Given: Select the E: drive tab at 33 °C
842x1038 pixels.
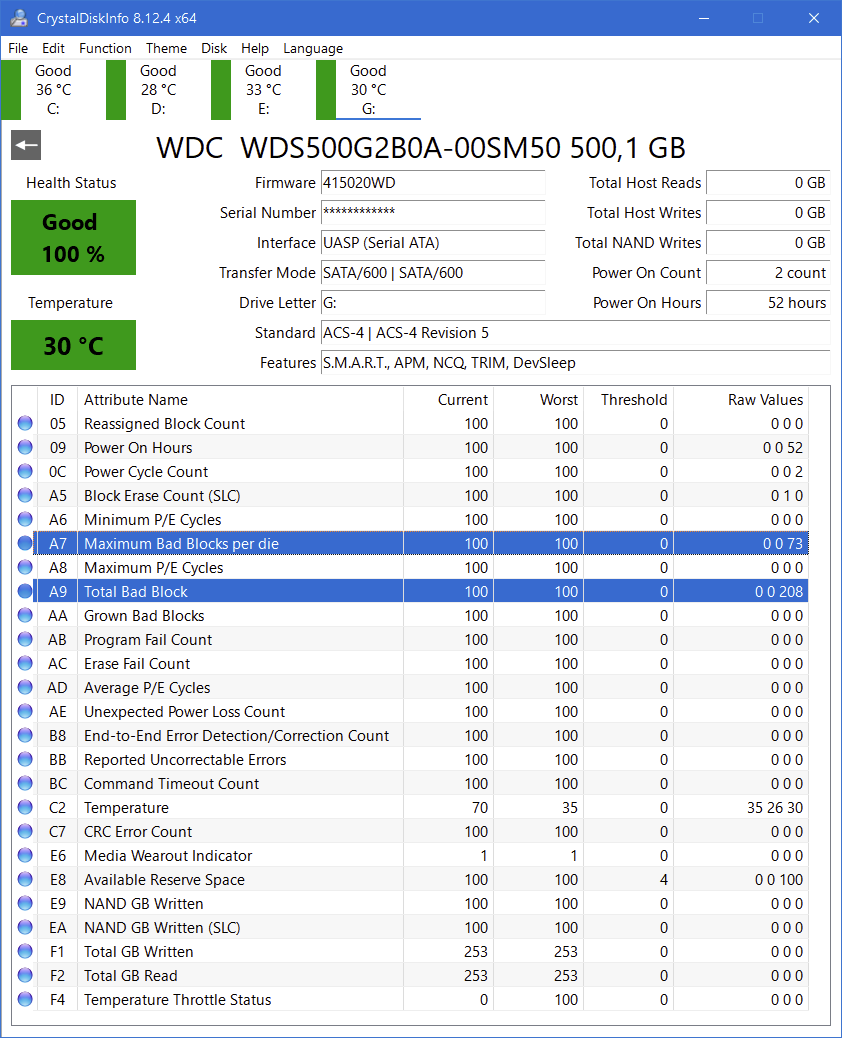Looking at the screenshot, I should [262, 90].
